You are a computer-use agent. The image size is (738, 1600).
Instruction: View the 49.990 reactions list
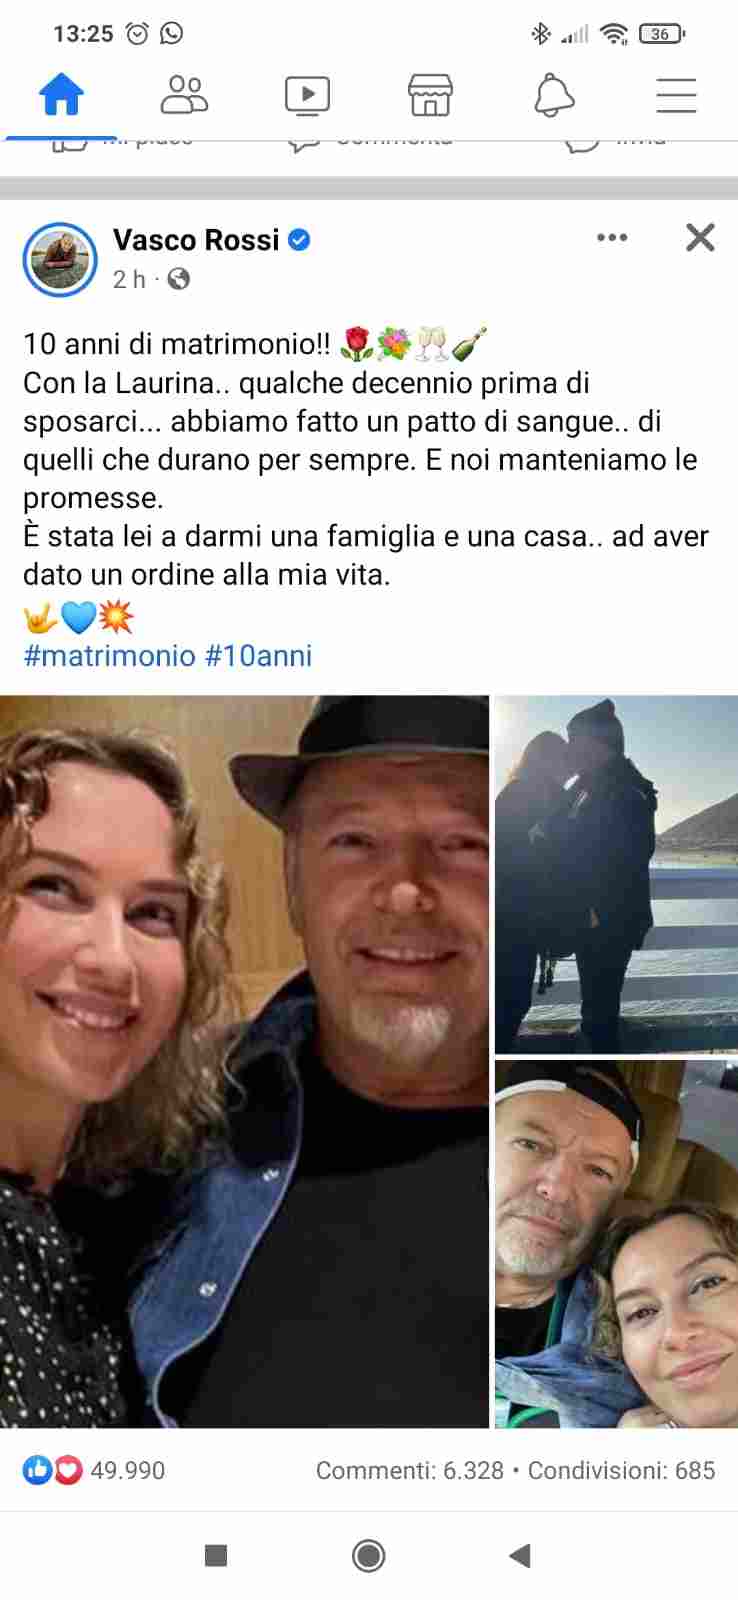pos(94,1470)
